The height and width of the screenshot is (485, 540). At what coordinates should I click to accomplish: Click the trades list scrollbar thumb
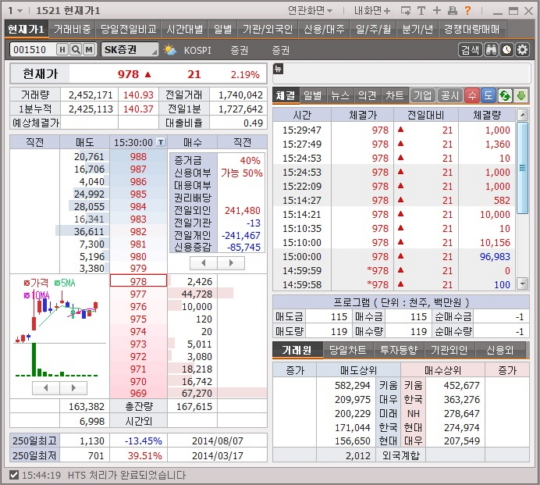[x=523, y=168]
